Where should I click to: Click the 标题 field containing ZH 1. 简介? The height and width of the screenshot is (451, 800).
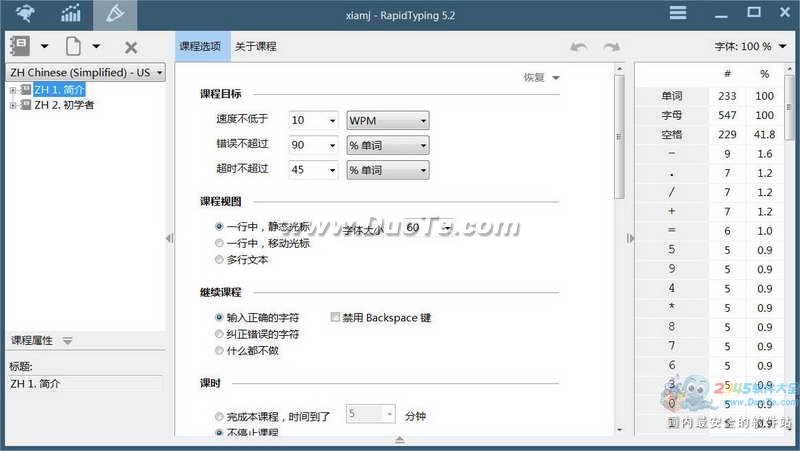click(x=86, y=384)
